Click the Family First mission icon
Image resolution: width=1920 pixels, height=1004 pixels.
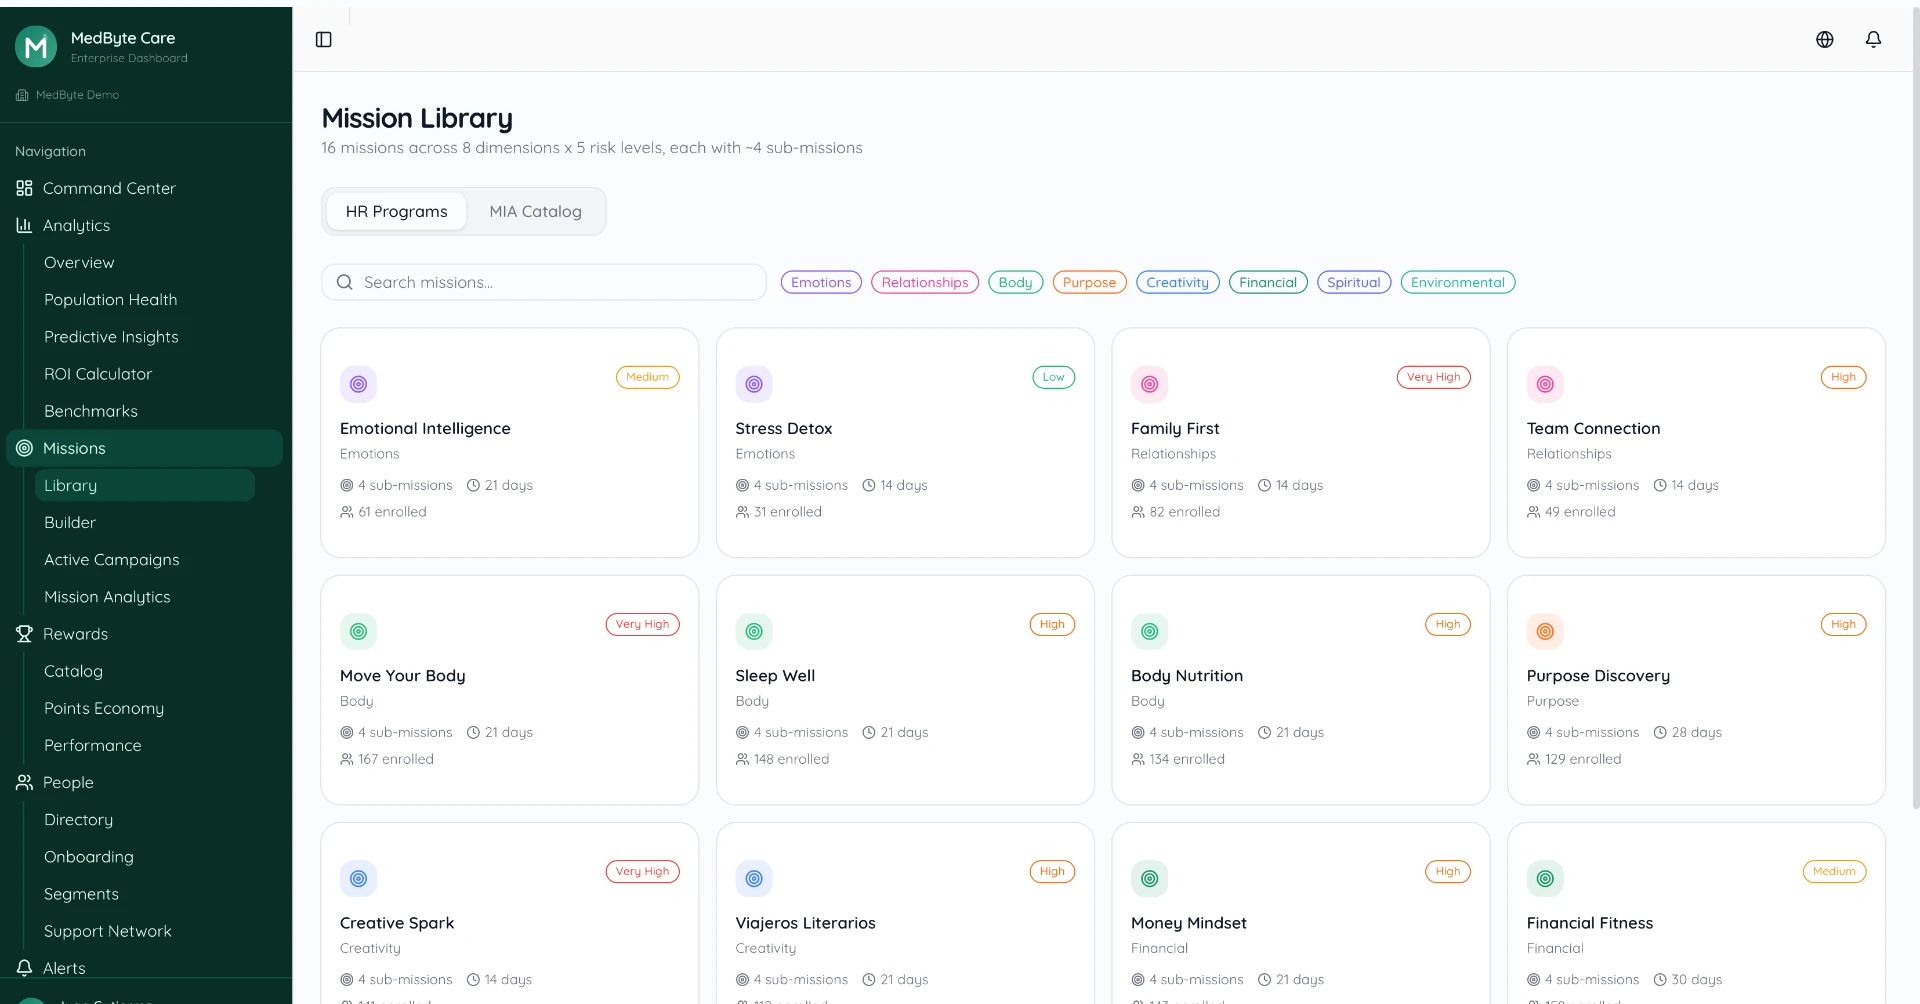(x=1150, y=384)
